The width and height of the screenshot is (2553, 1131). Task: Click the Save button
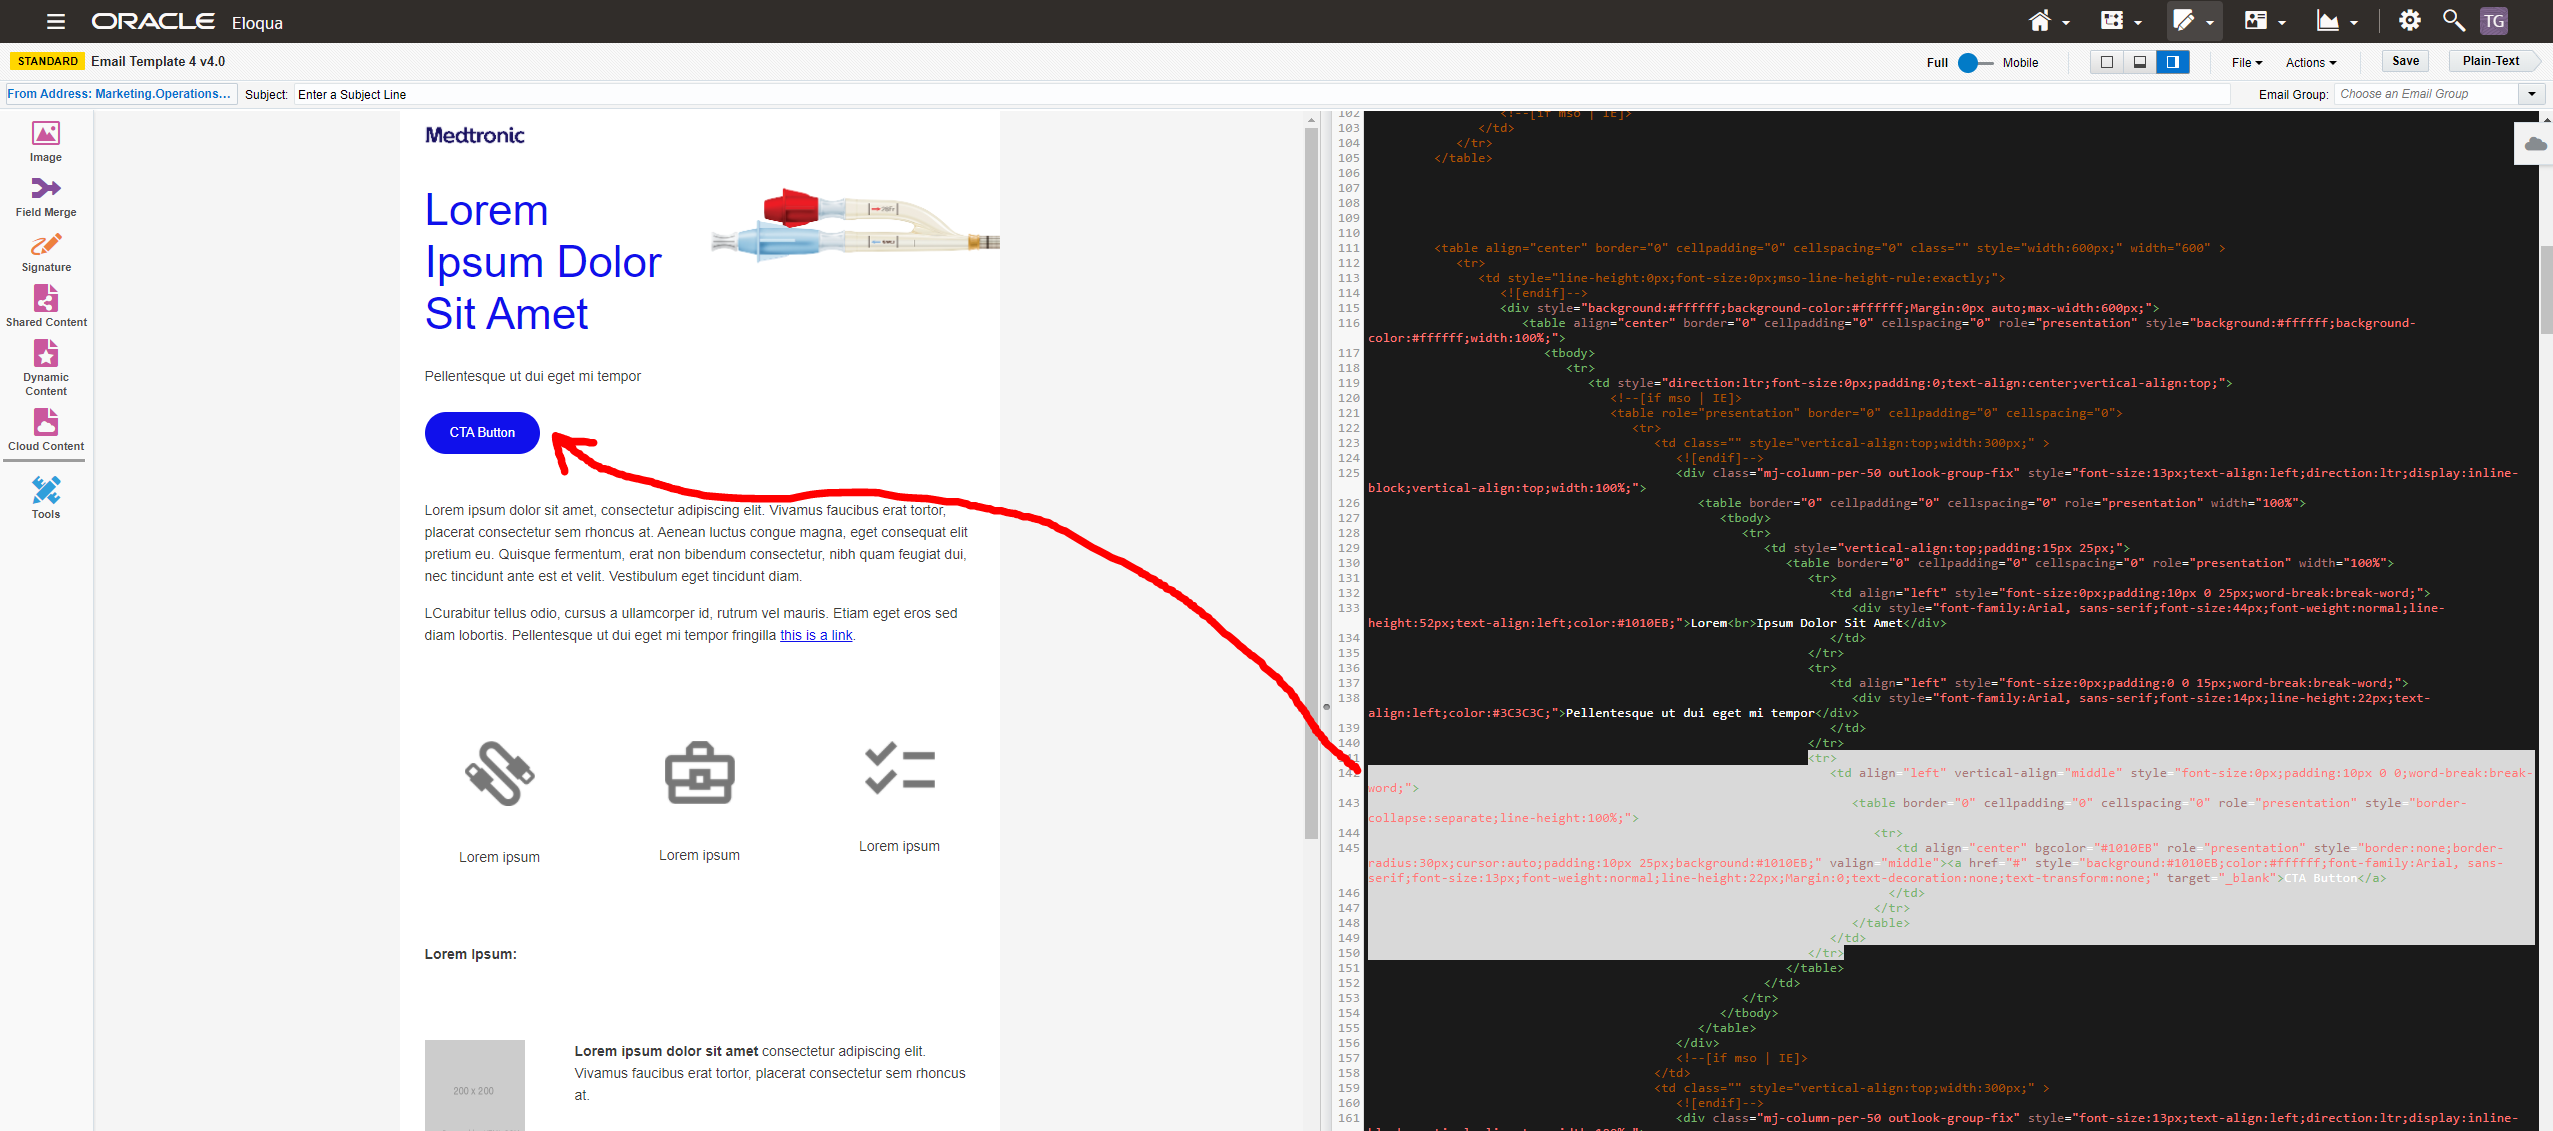click(x=2405, y=61)
